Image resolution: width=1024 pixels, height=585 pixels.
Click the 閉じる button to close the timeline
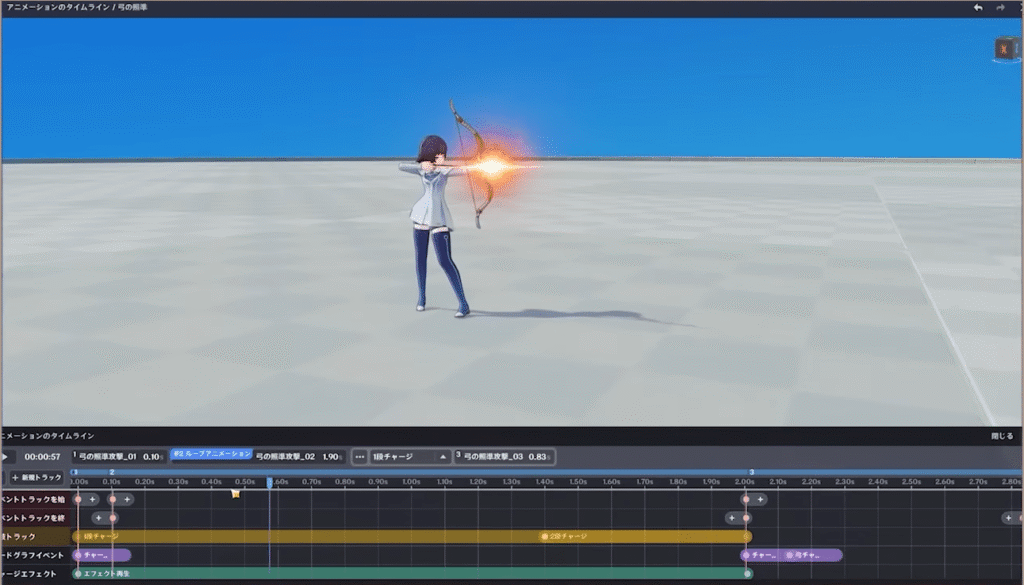click(1001, 436)
